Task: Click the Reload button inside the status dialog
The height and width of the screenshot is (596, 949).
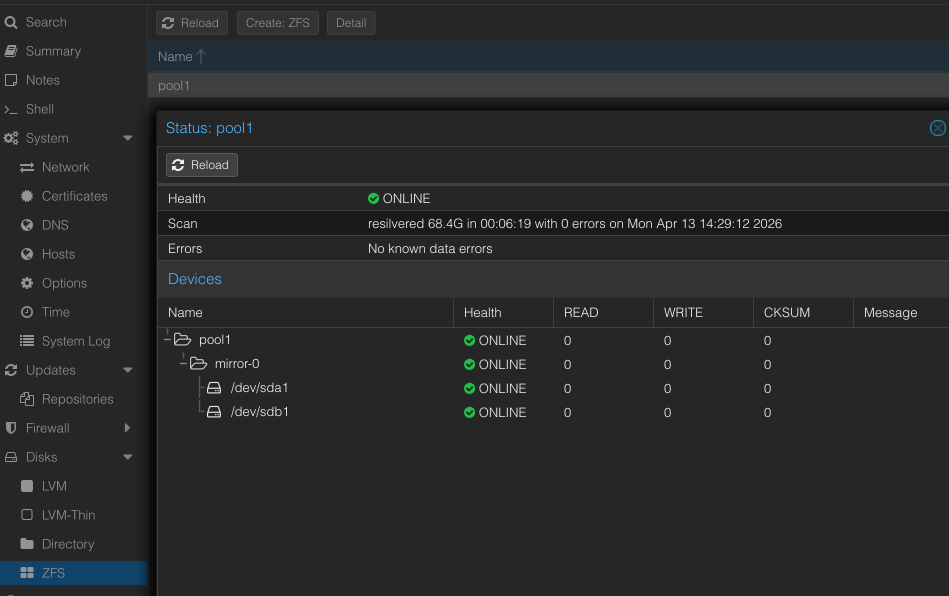Action: (201, 165)
